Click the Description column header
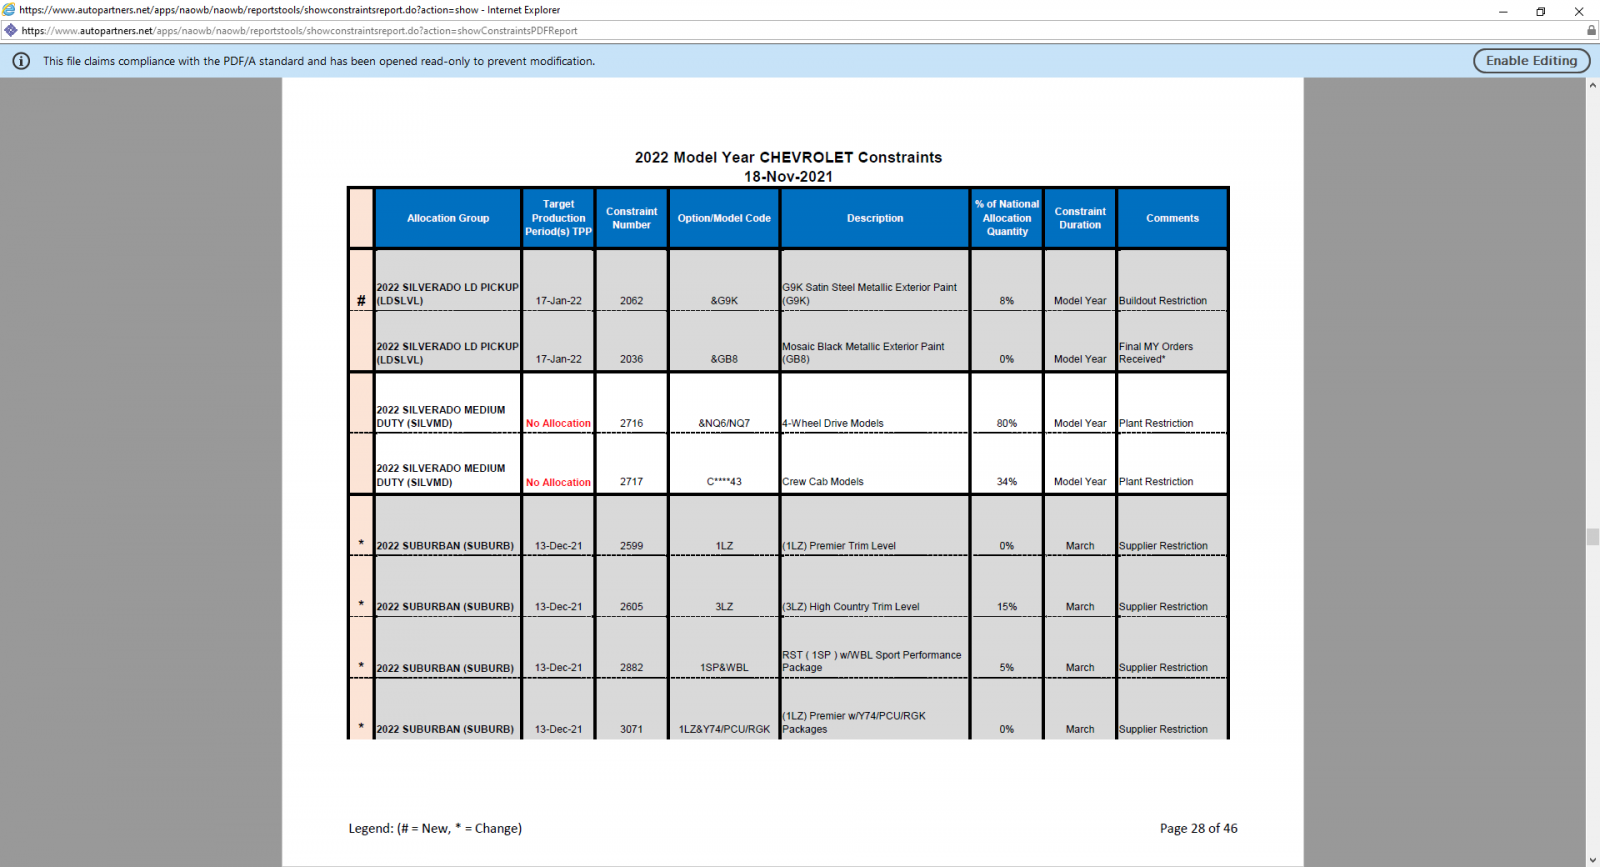The image size is (1600, 867). coord(875,218)
